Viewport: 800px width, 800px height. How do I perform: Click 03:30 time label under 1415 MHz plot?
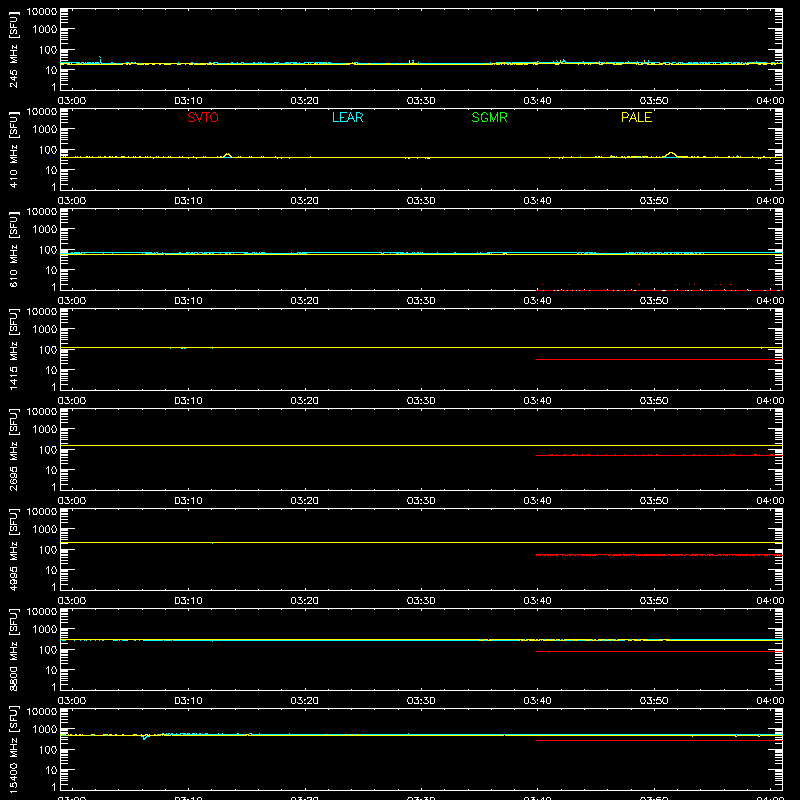point(421,401)
